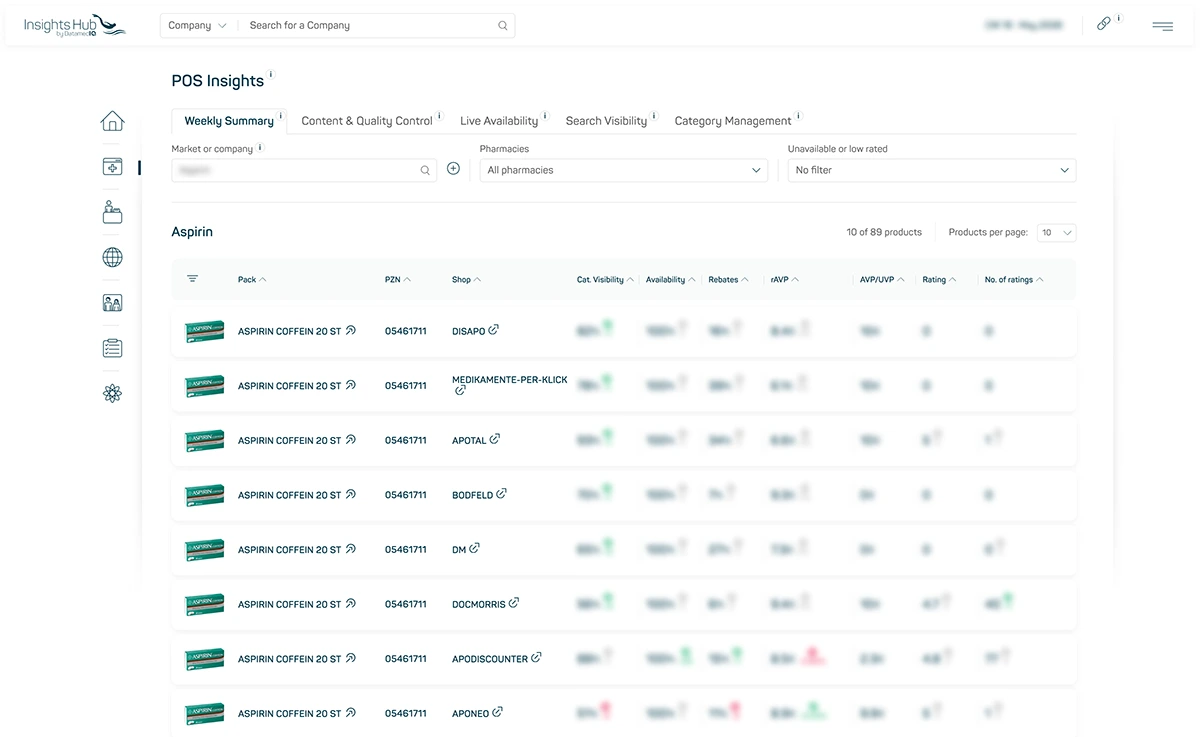Click Aspirin product thumbnail in DM row

point(204,549)
